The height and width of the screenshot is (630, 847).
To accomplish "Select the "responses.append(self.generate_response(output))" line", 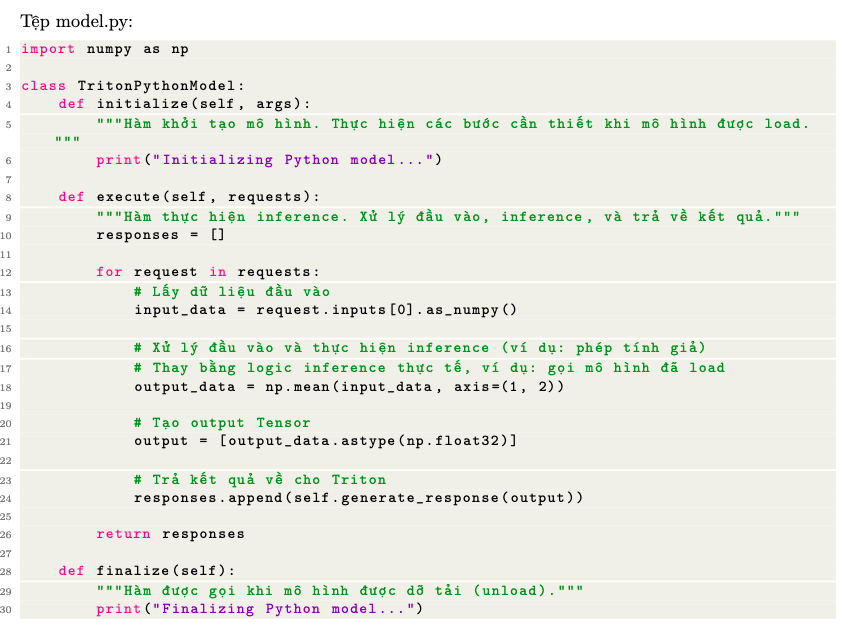I will point(359,498).
